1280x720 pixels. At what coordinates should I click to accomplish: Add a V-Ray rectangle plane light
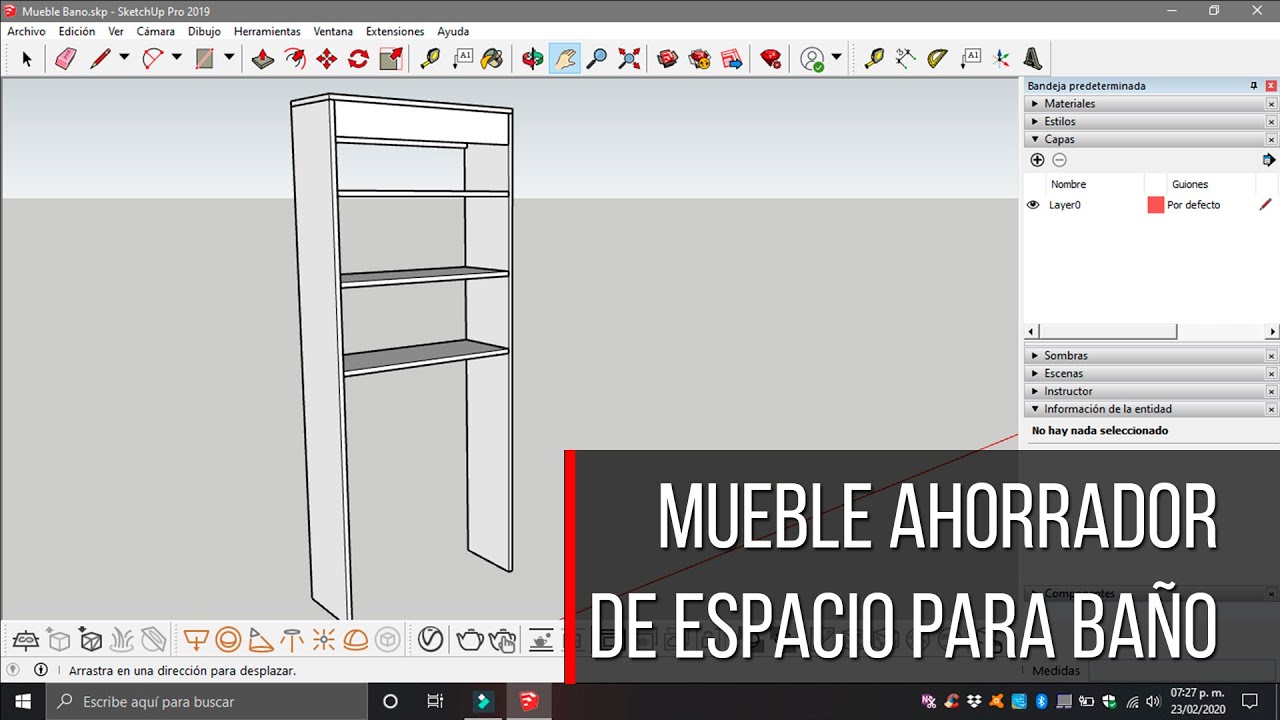pos(196,639)
